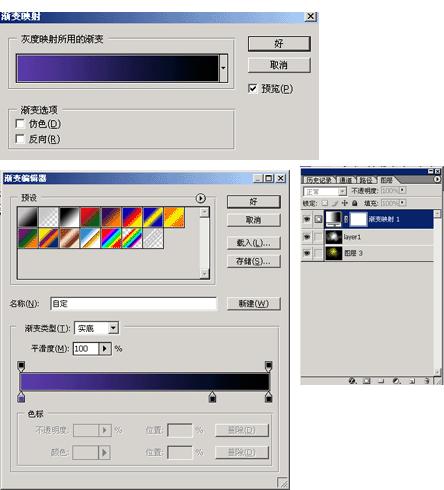Click the new adjustment layer icon

(x=396, y=381)
